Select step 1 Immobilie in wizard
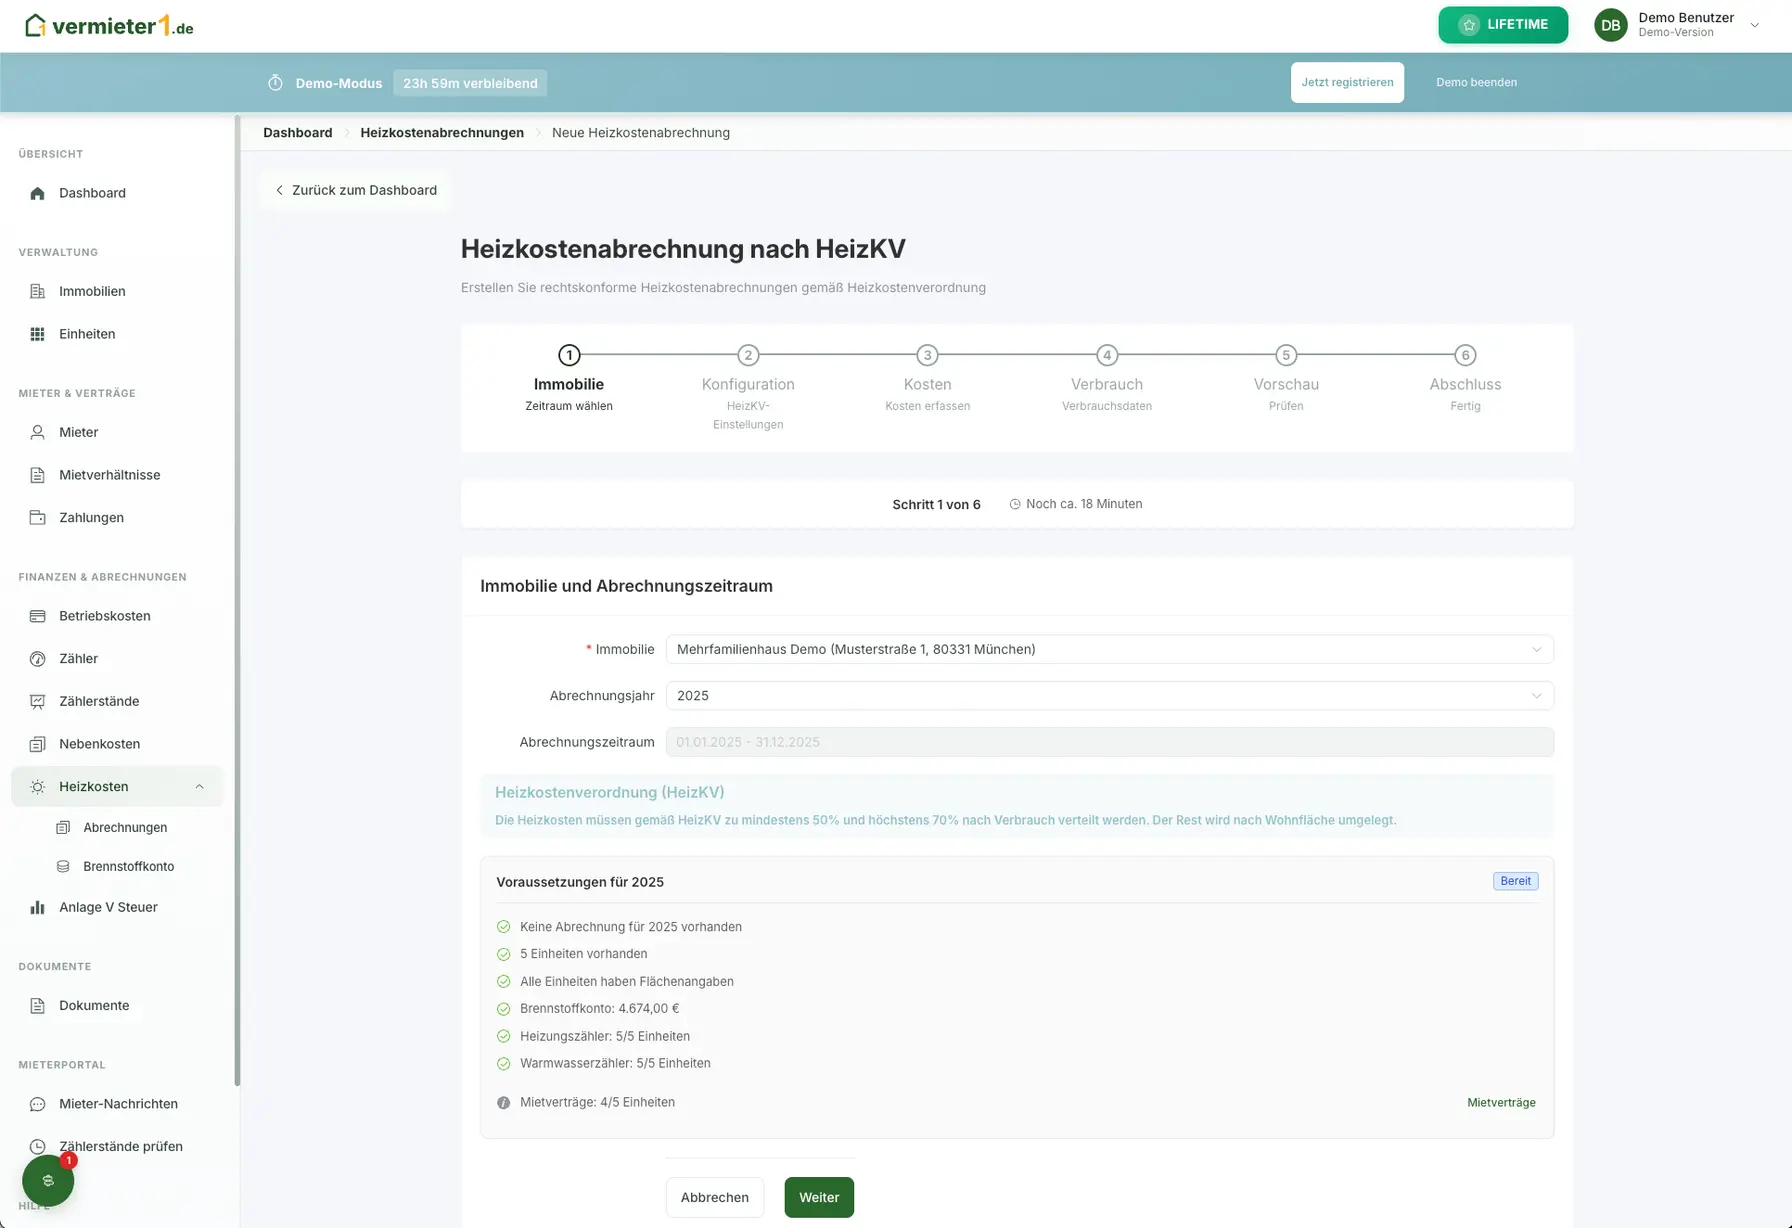Image resolution: width=1792 pixels, height=1228 pixels. click(569, 380)
